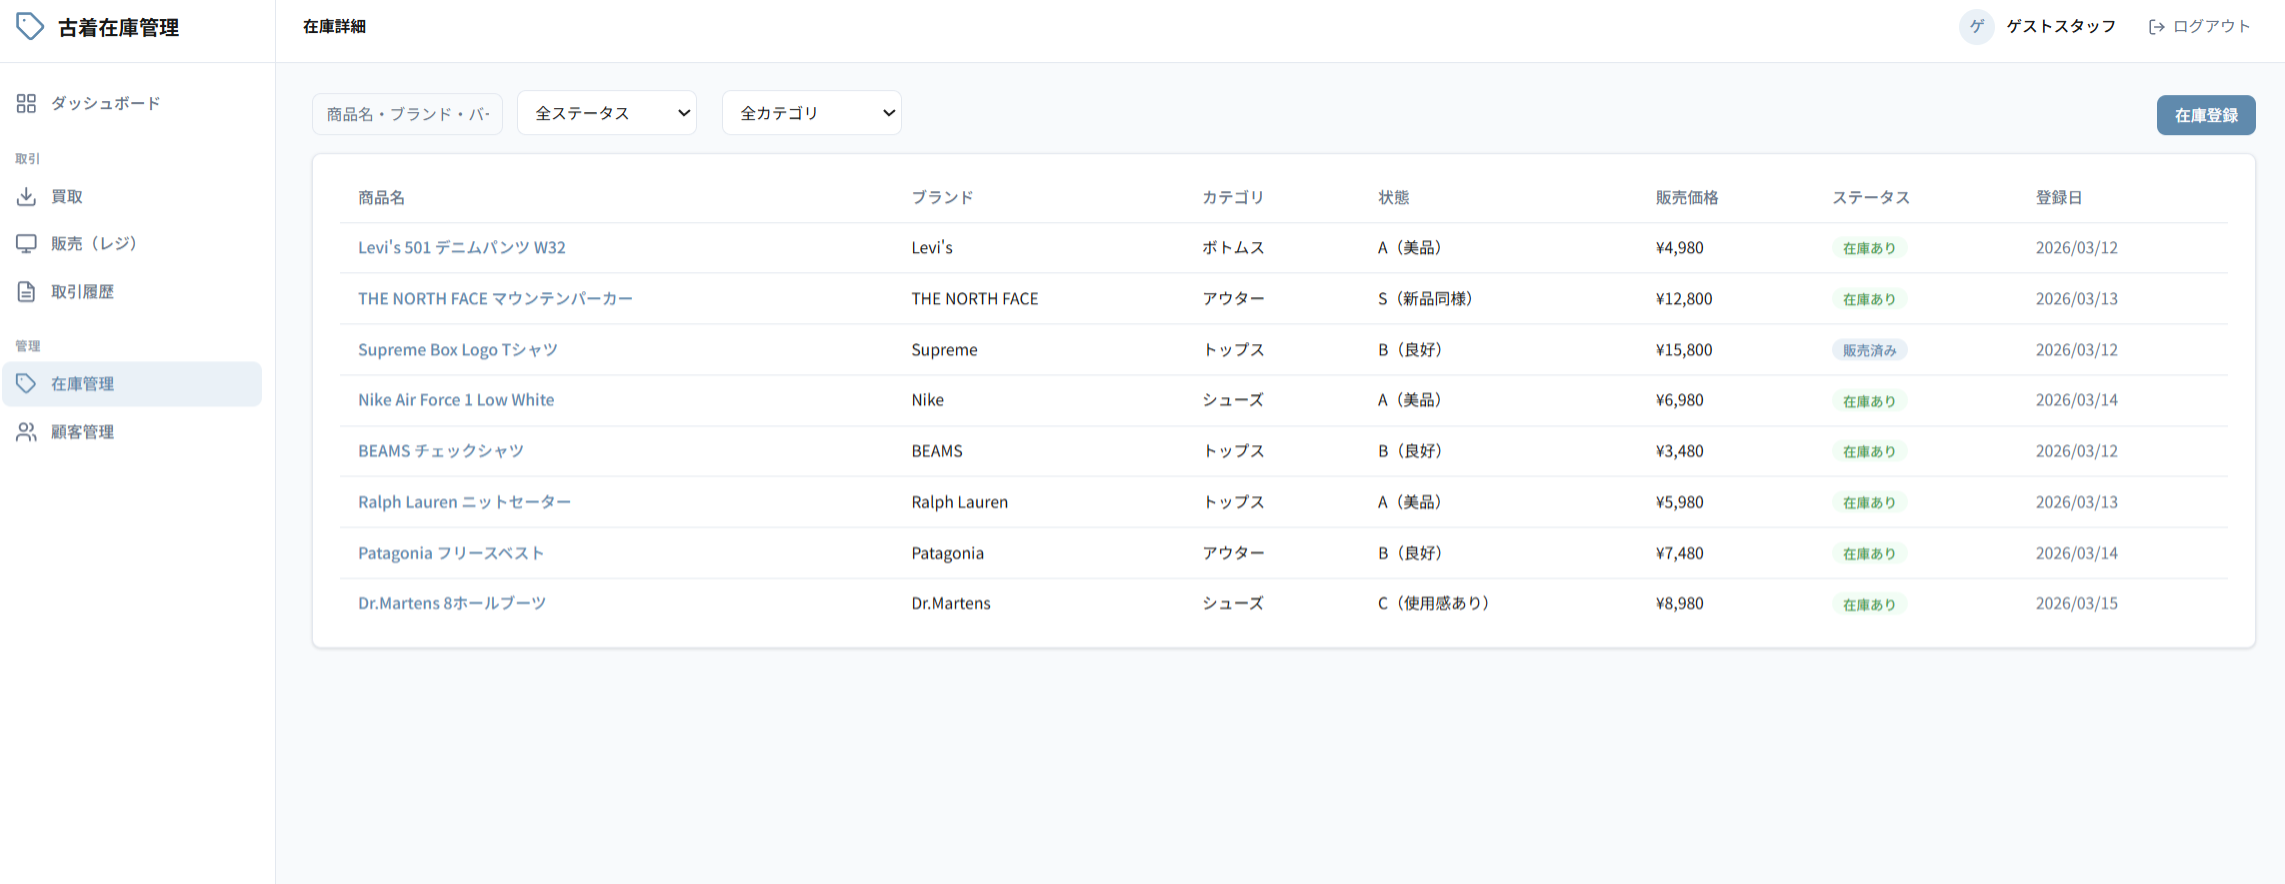Screen dimensions: 2285x884
Task: Open the 全カテゴリ dropdown
Action: click(811, 113)
